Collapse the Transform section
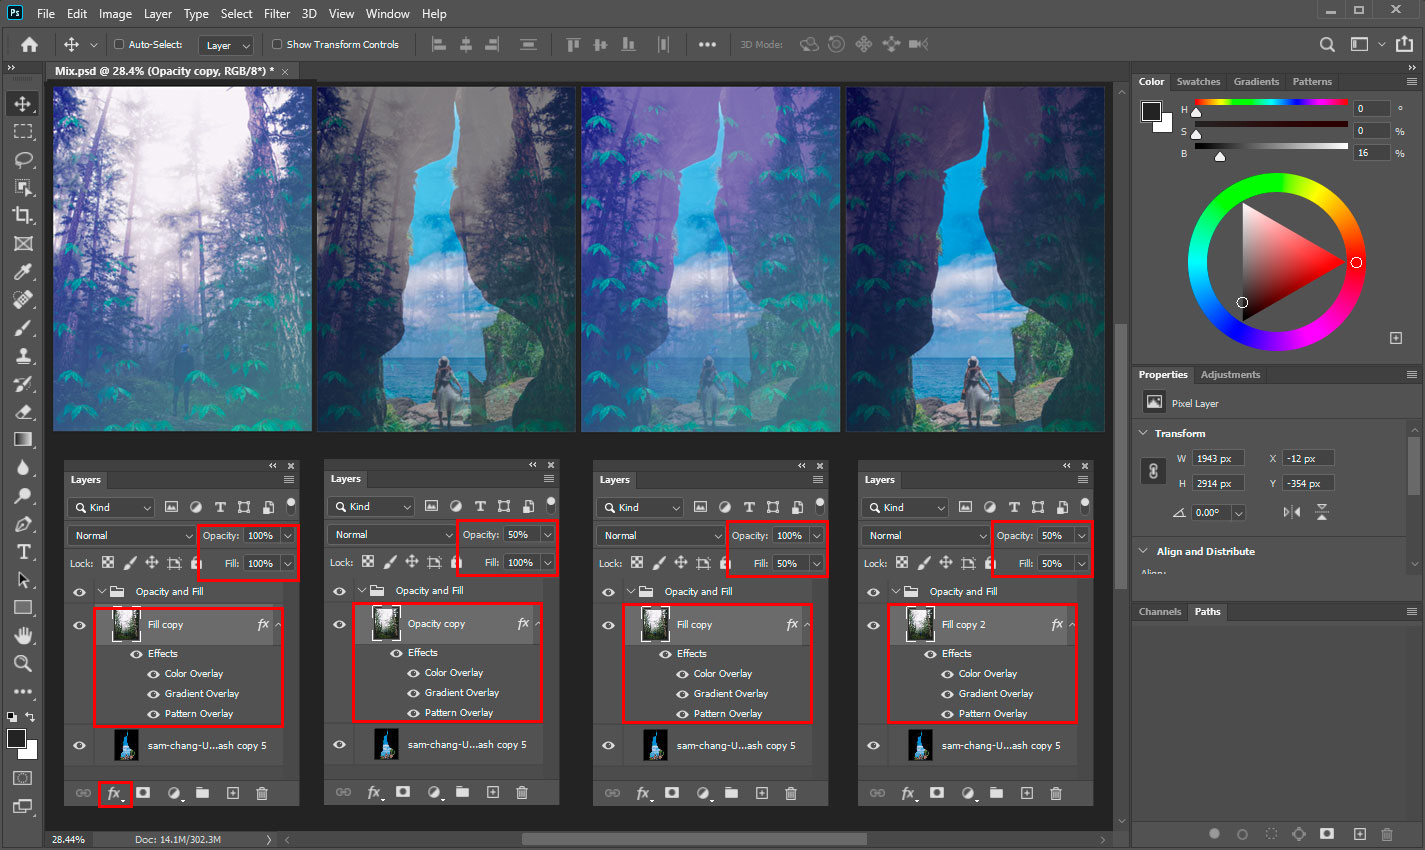This screenshot has width=1425, height=850. (1144, 433)
